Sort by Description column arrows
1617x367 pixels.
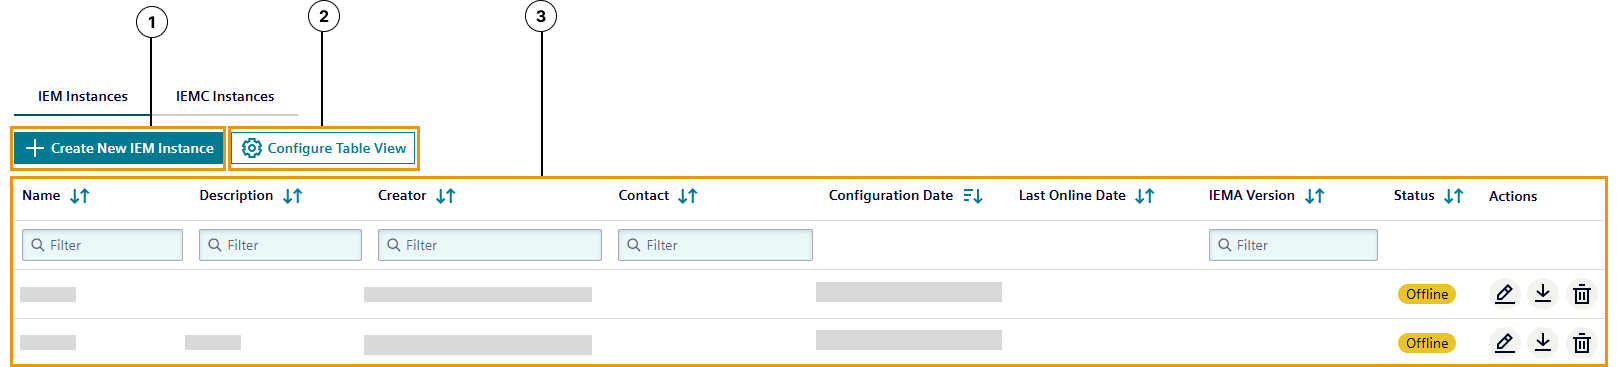292,196
